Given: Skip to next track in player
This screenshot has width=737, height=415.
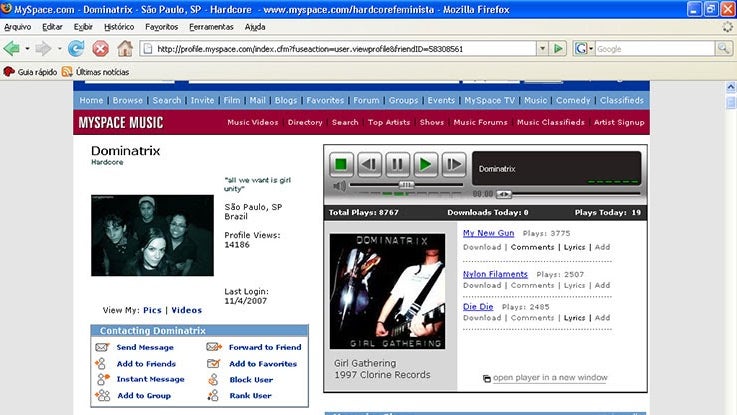Looking at the screenshot, I should [454, 164].
